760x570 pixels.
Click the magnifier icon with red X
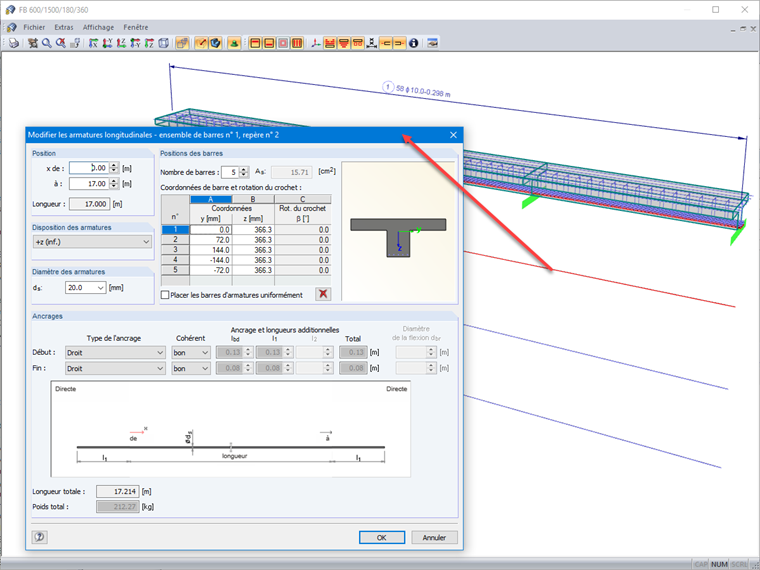[x=61, y=43]
